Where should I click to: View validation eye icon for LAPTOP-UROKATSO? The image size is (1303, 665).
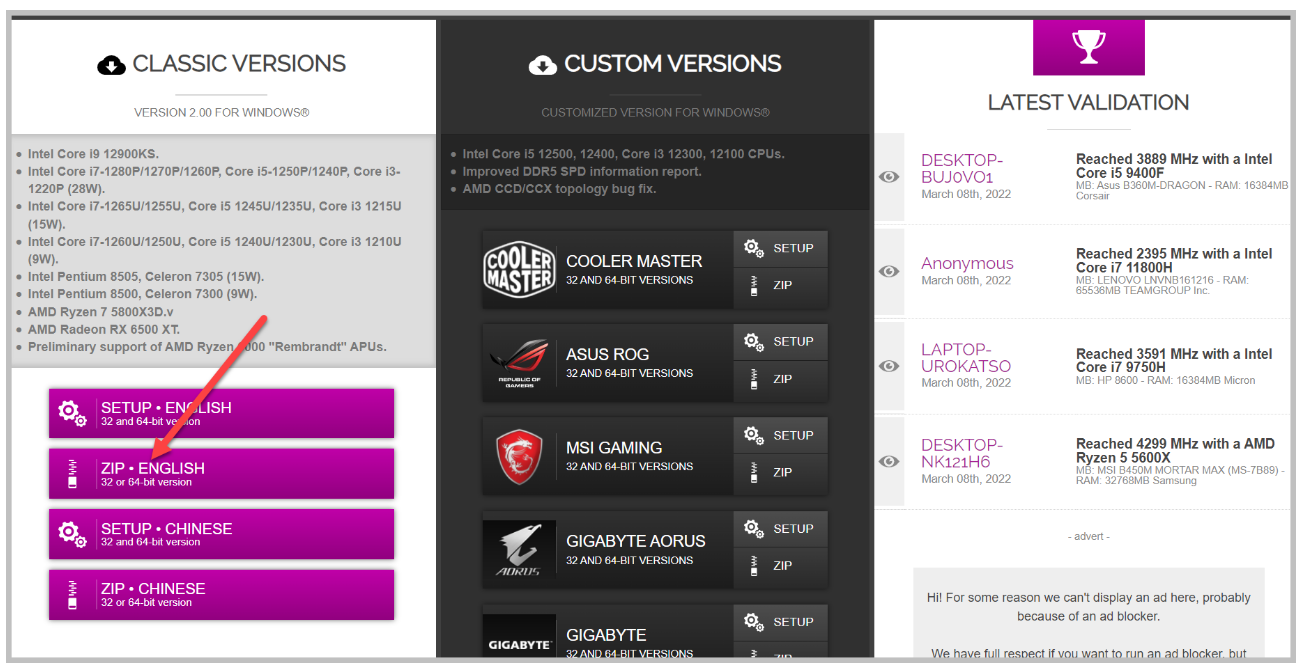click(889, 366)
